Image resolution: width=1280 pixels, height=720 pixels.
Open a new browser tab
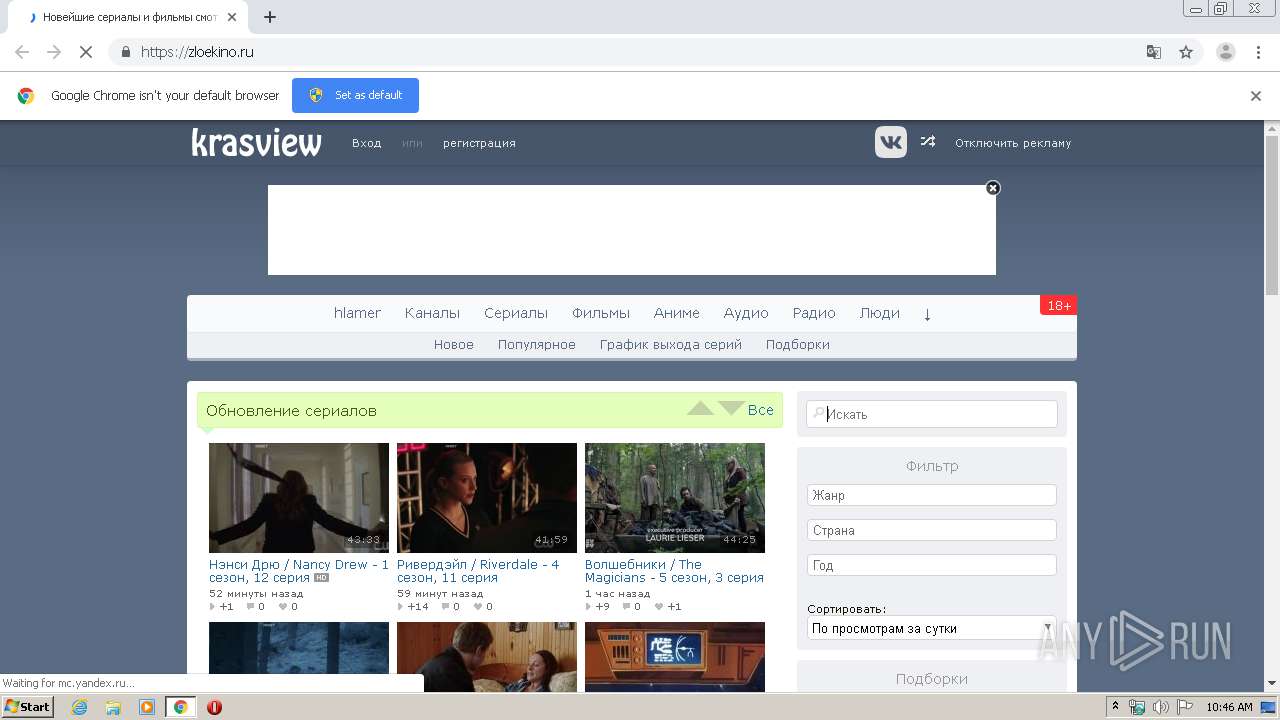click(x=270, y=17)
